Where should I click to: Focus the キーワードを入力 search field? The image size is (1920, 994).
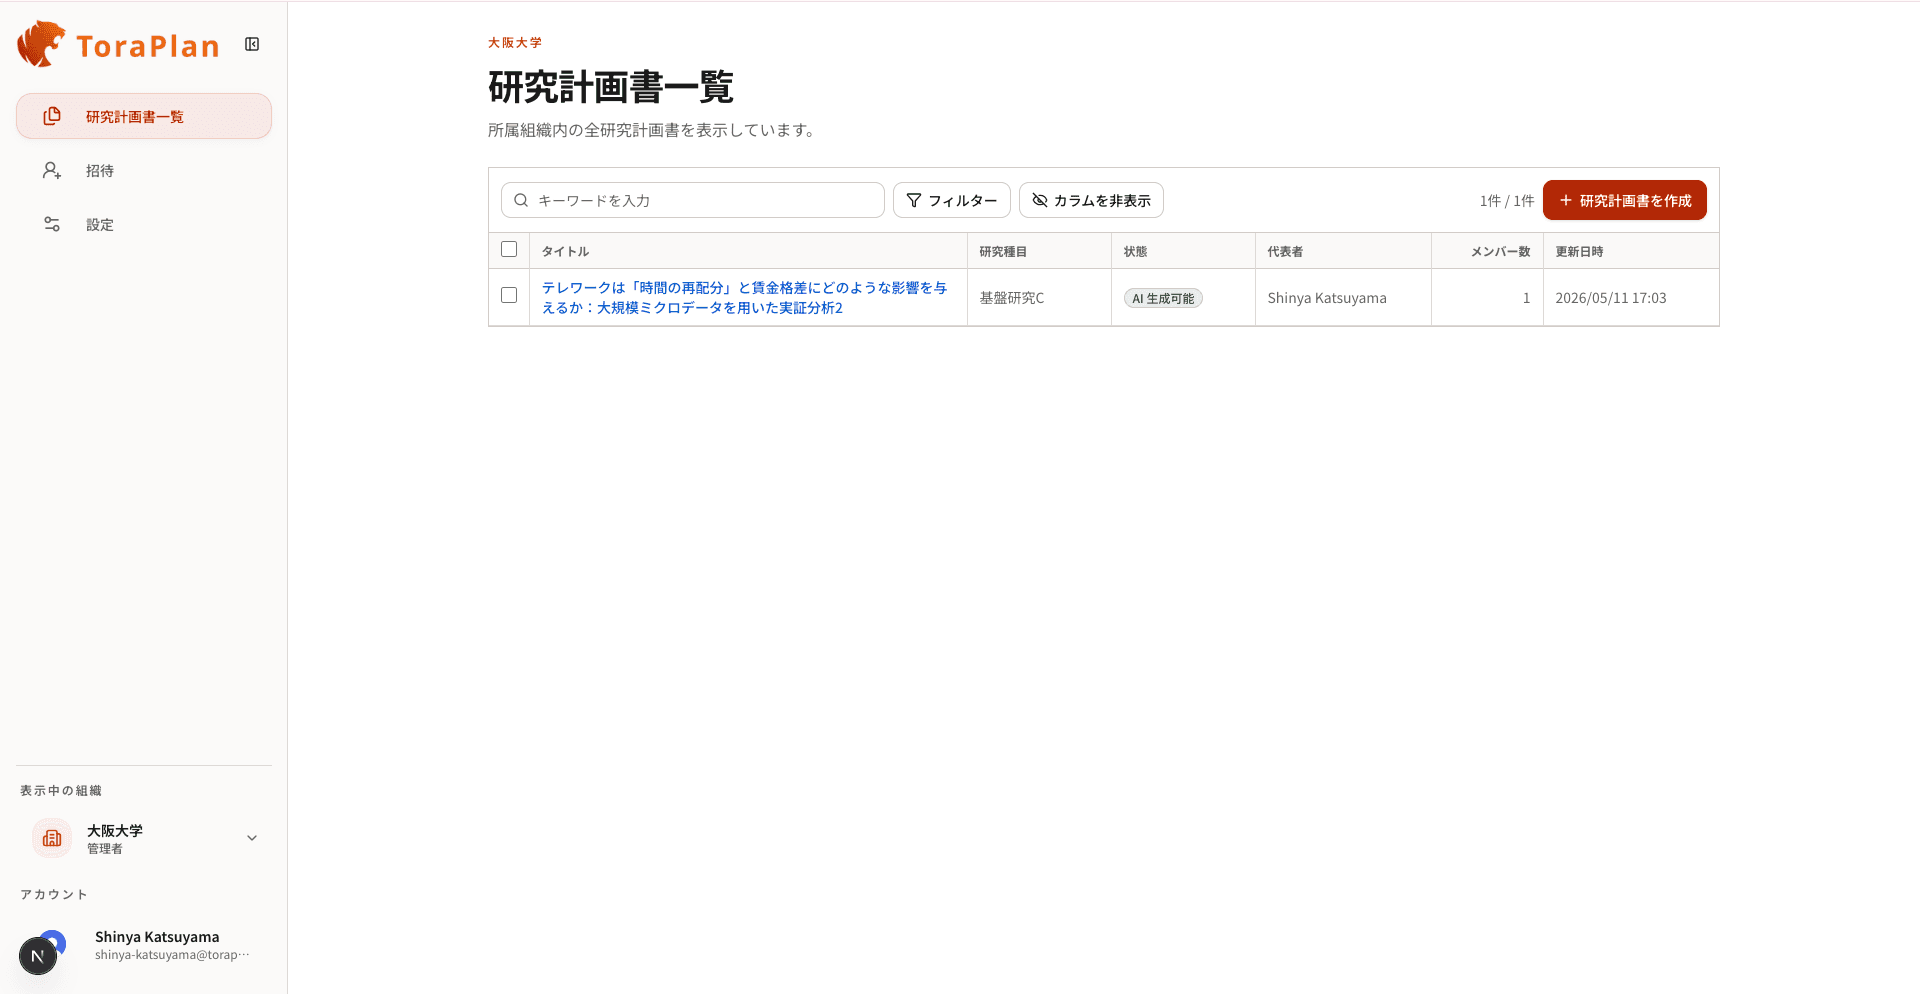tap(692, 200)
